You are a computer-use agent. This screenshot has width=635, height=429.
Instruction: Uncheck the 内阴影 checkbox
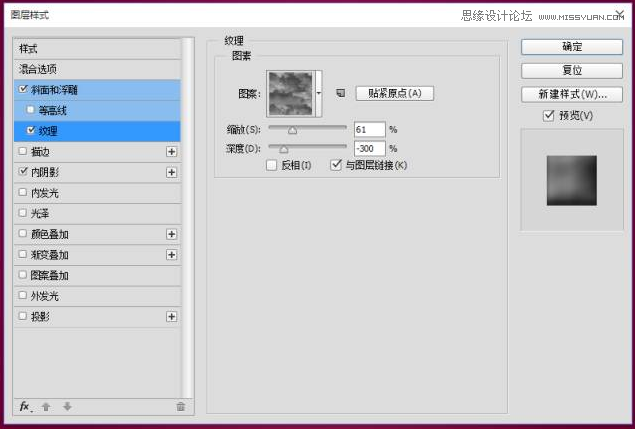[23, 172]
